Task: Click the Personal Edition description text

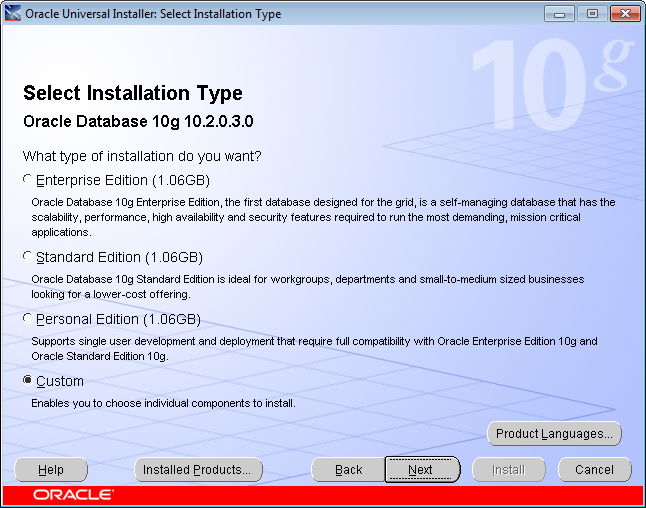Action: coord(314,349)
